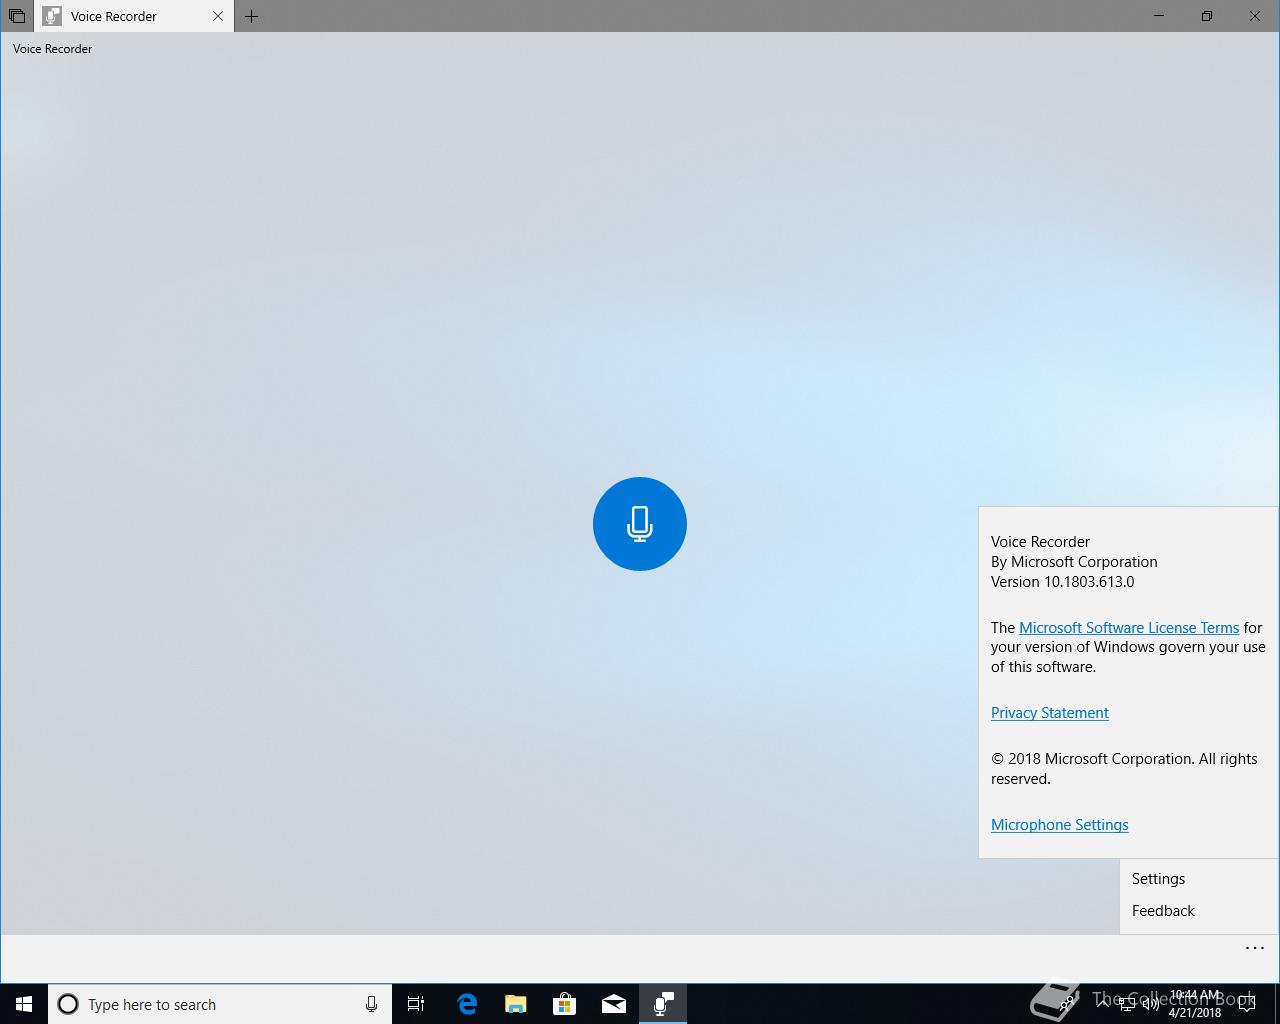The height and width of the screenshot is (1024, 1280).
Task: Activate Cortana voice search microphone
Action: pos(371,1004)
